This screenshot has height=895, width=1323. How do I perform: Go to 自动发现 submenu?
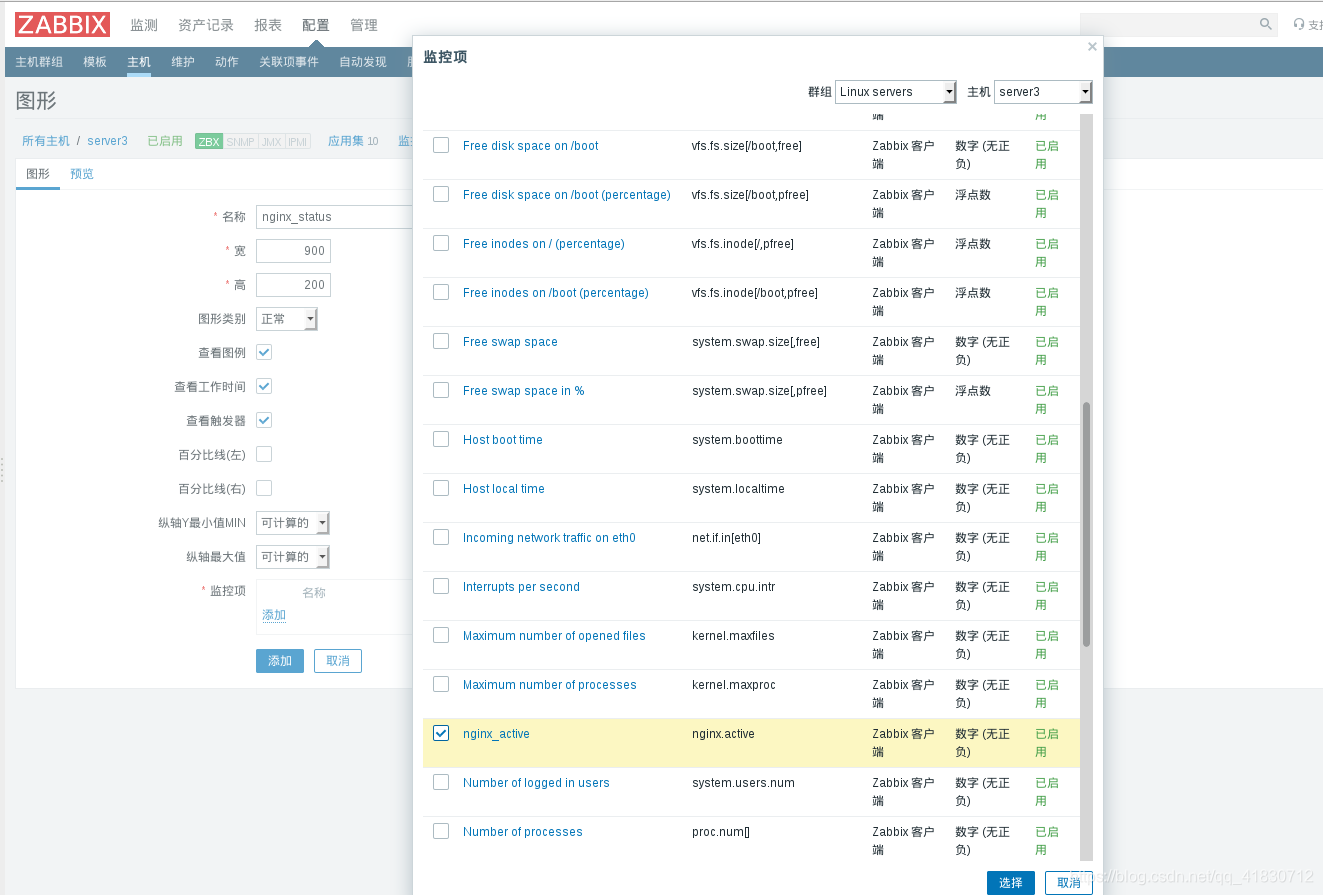[363, 62]
